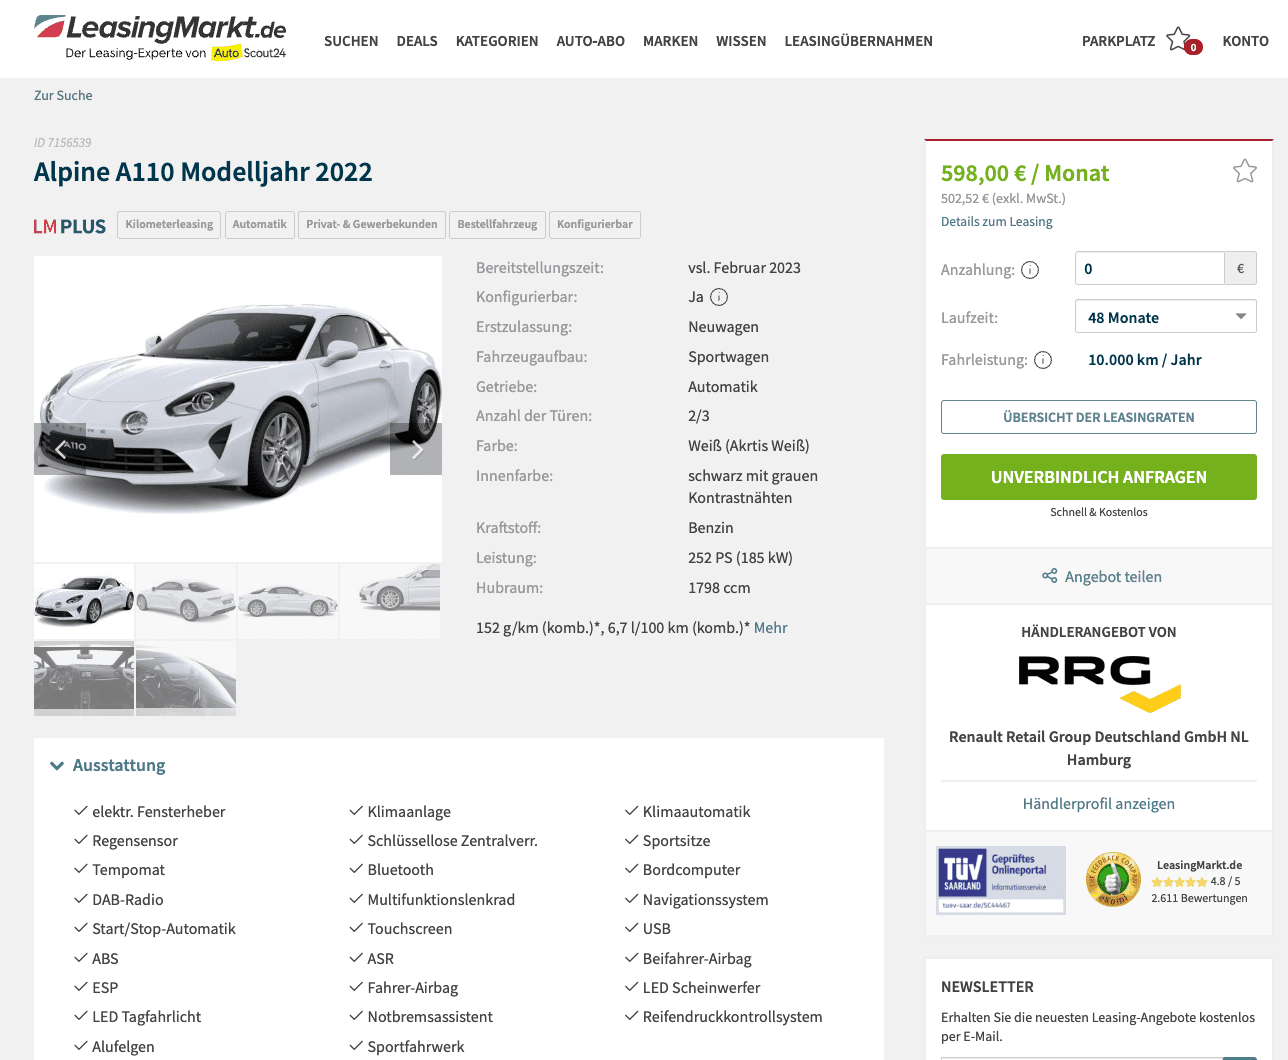Save offer with star icon beside price
1288x1060 pixels.
click(1244, 172)
